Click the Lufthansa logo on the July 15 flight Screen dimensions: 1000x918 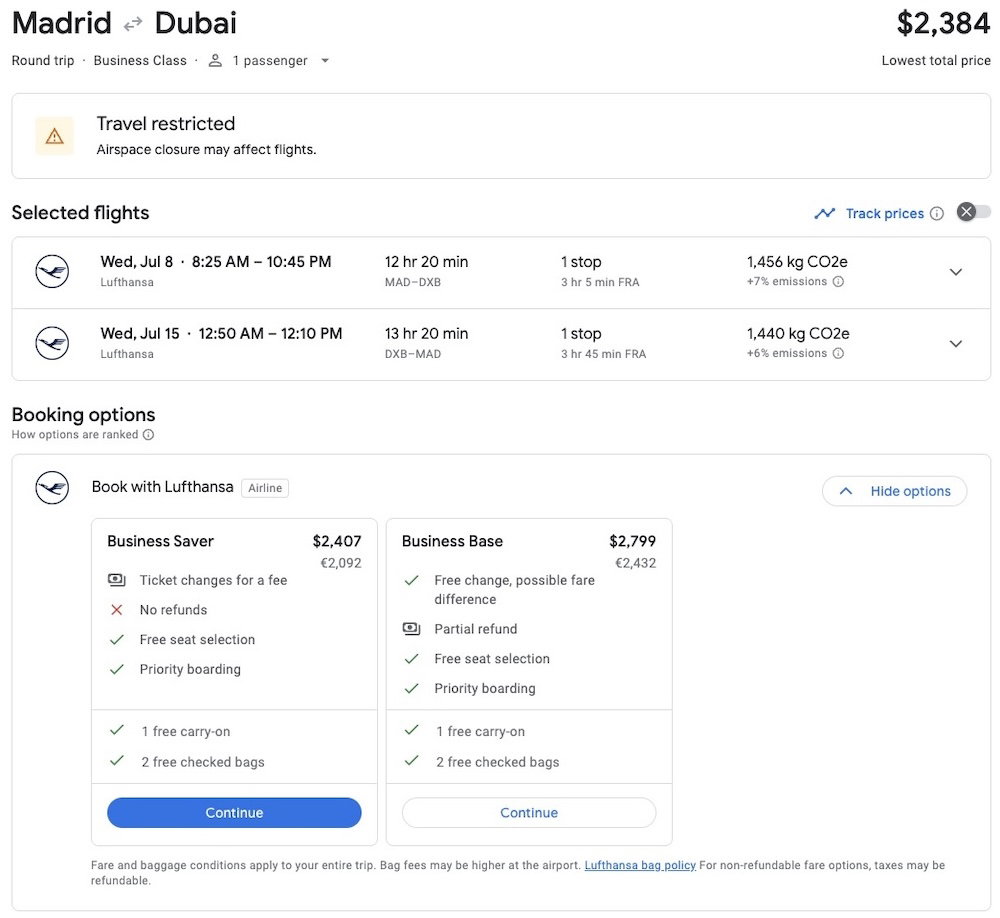(52, 344)
